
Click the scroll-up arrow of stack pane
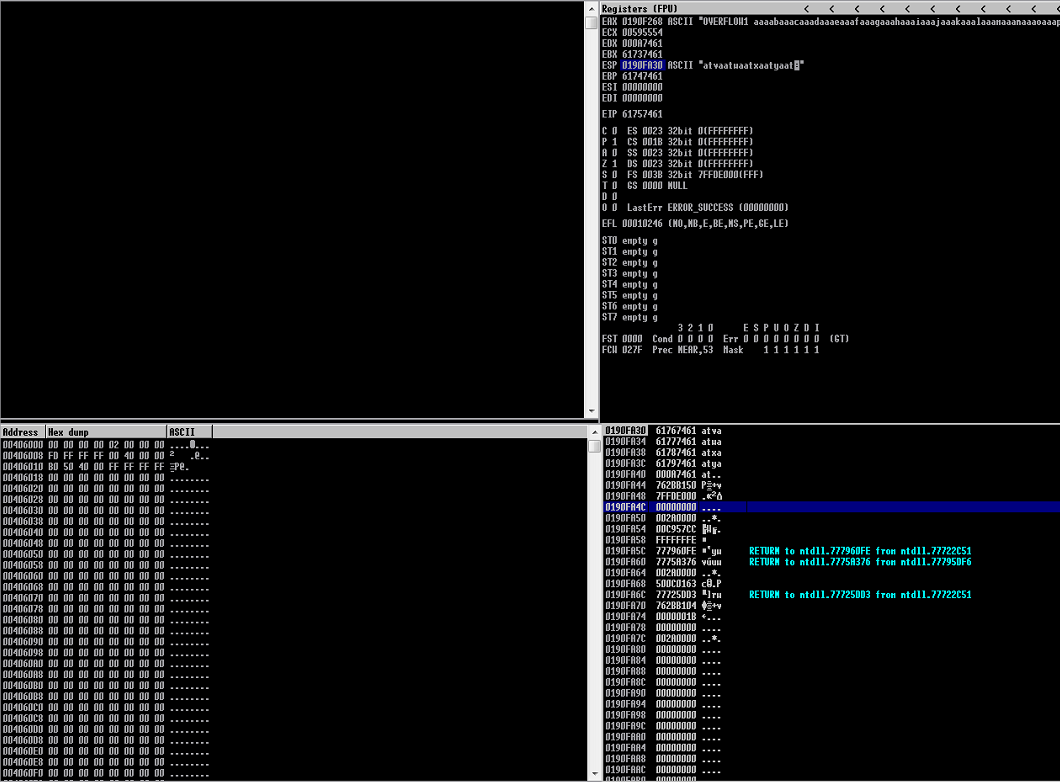pos(594,432)
